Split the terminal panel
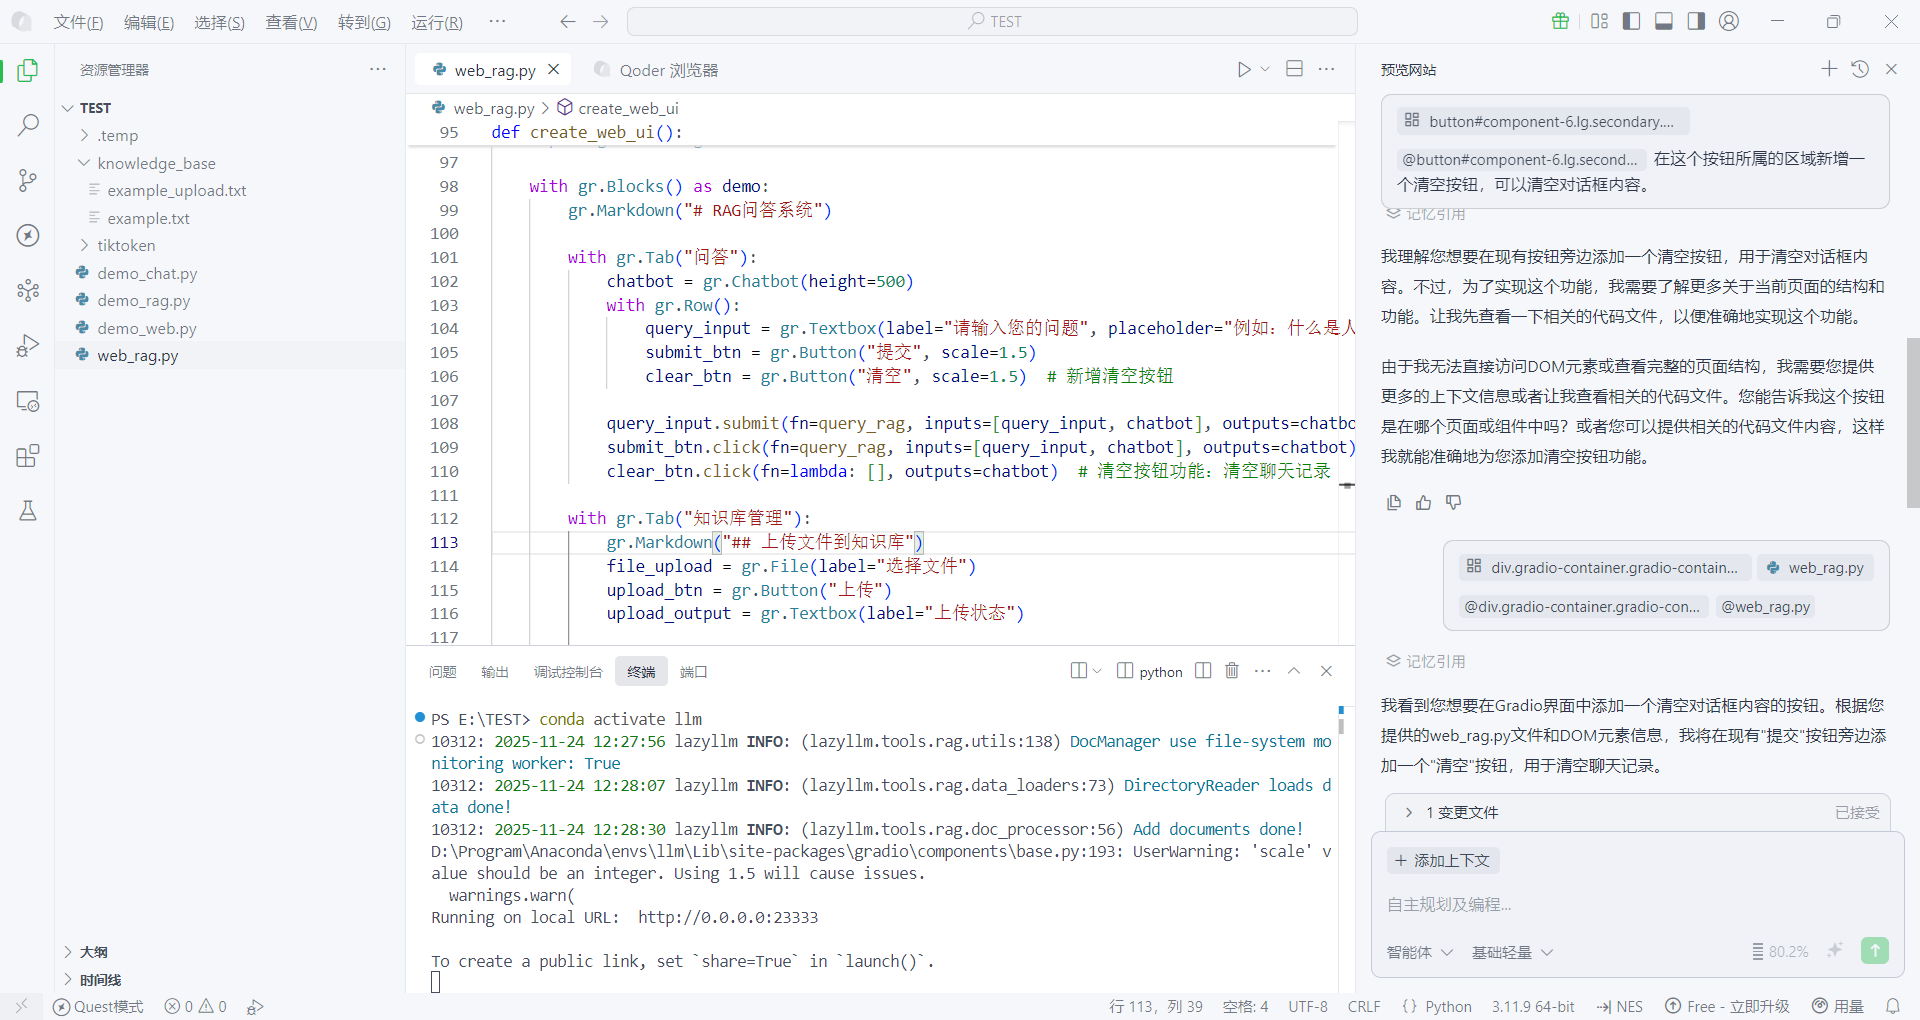This screenshot has height=1020, width=1920. click(x=1203, y=671)
